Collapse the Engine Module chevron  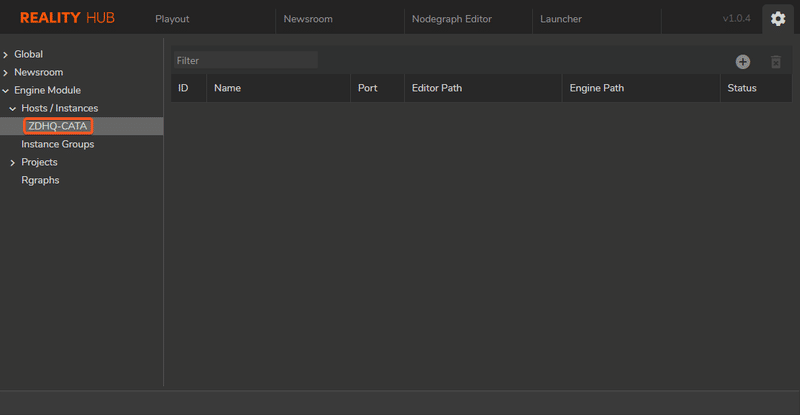(6, 90)
